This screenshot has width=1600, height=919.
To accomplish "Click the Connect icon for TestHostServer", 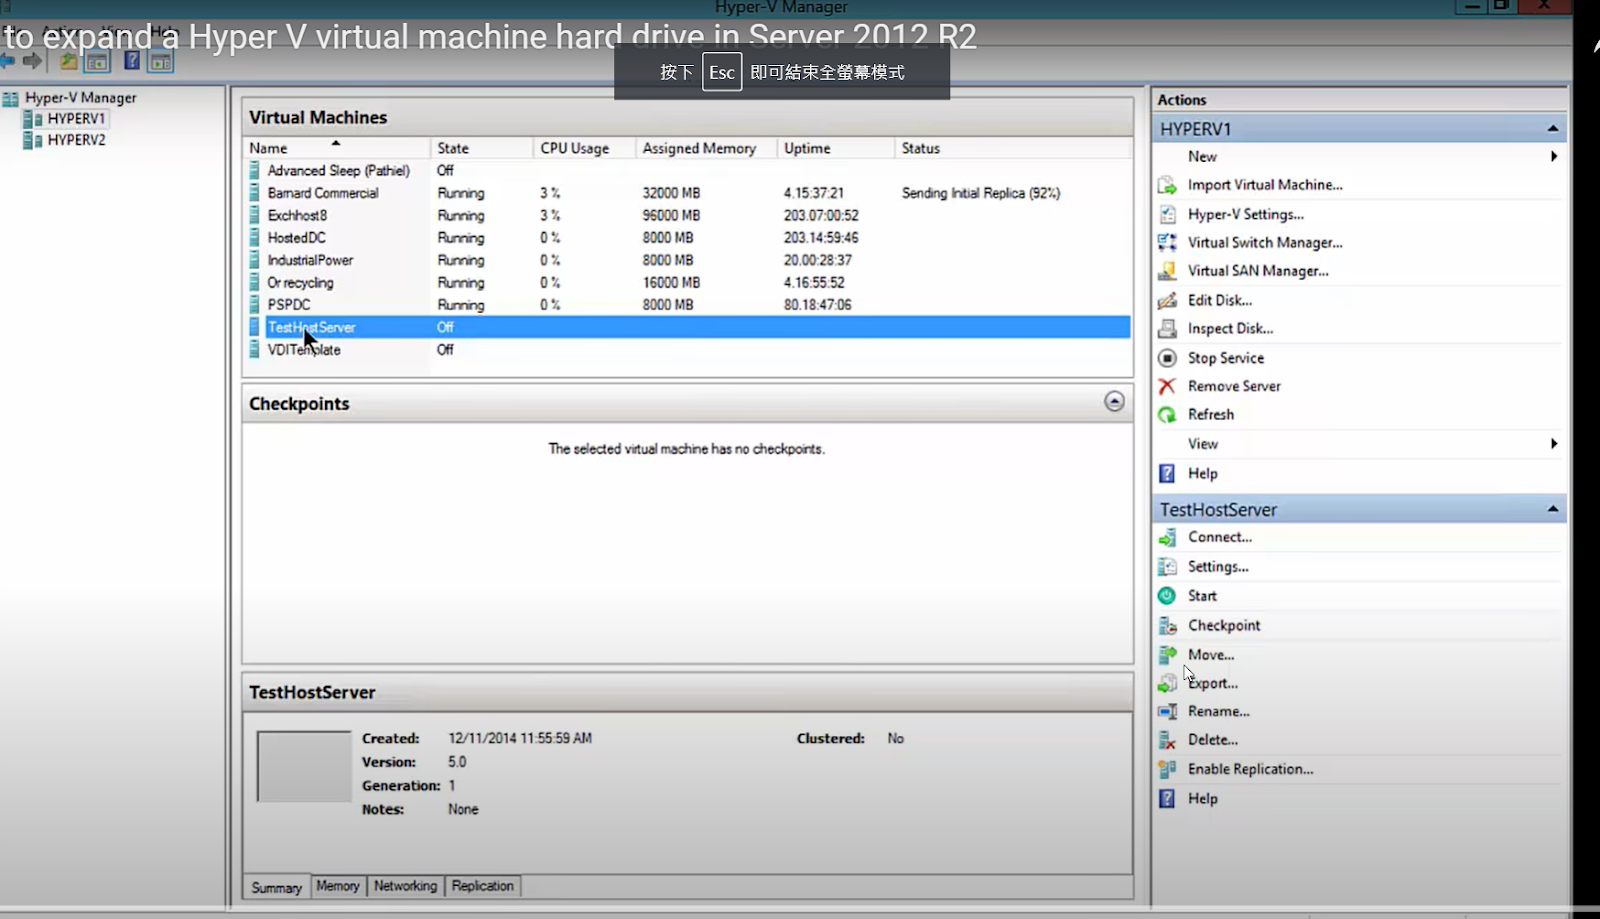I will coord(1167,537).
